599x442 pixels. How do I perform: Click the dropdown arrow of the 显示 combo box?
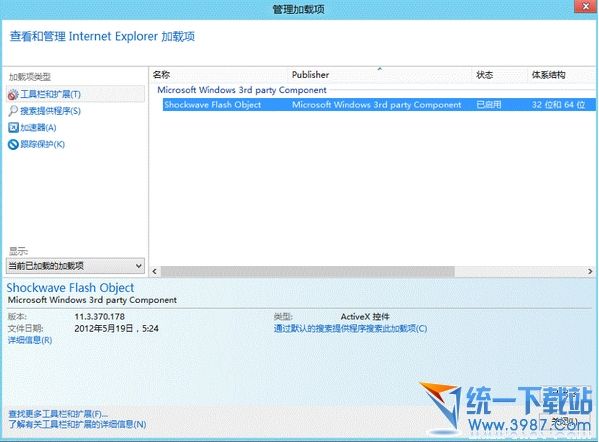click(x=139, y=266)
